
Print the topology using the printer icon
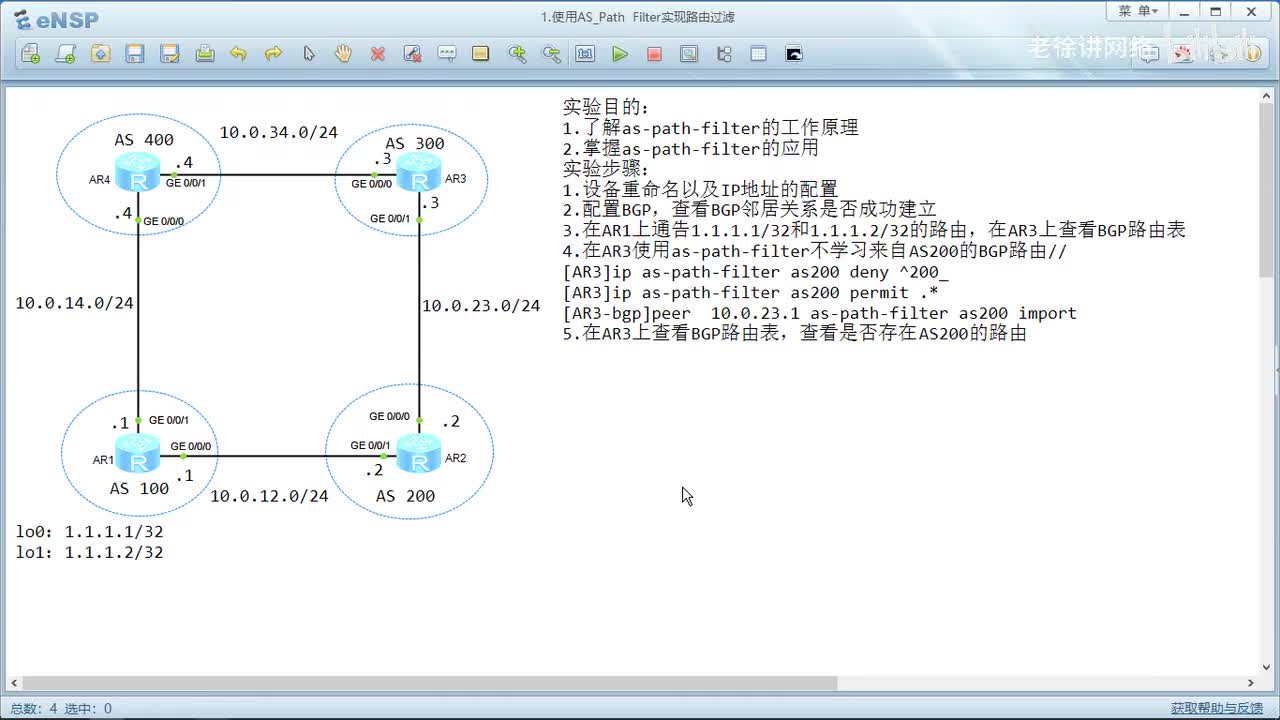205,54
